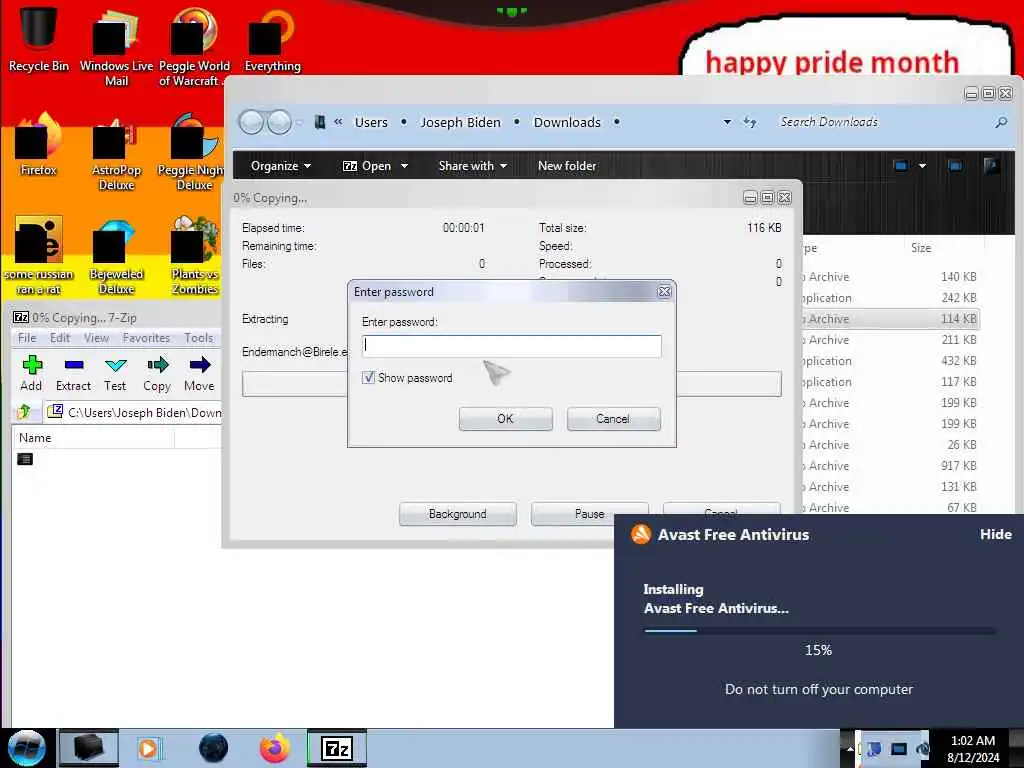Open the media player taskbar icon
Image resolution: width=1024 pixels, height=768 pixels.
[150, 748]
